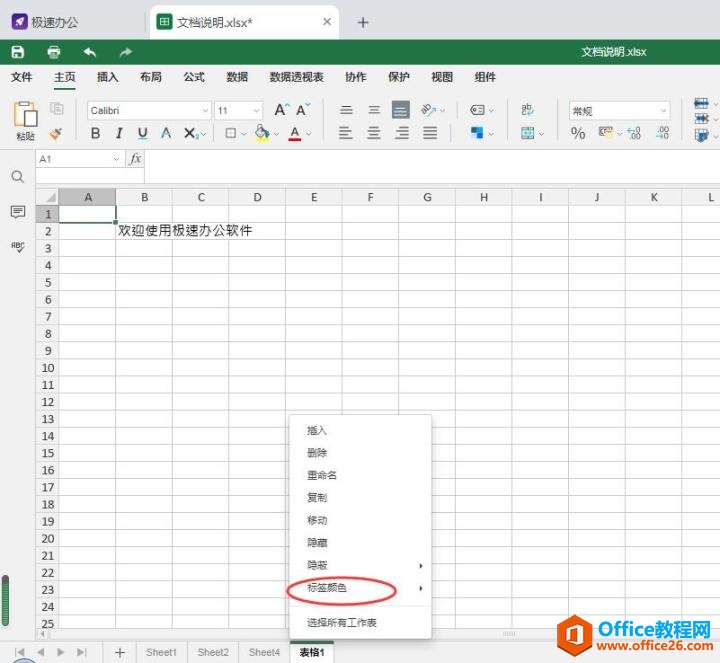Choose 选择所有工作表 in the context menu

(x=342, y=623)
